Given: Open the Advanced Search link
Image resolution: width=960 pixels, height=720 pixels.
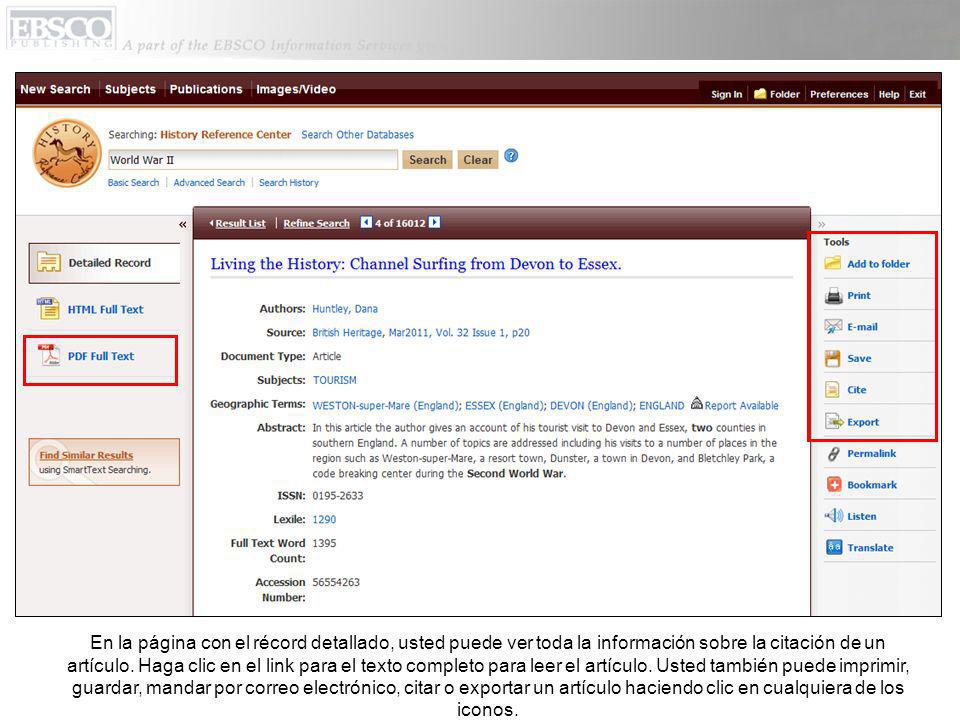Looking at the screenshot, I should point(209,182).
